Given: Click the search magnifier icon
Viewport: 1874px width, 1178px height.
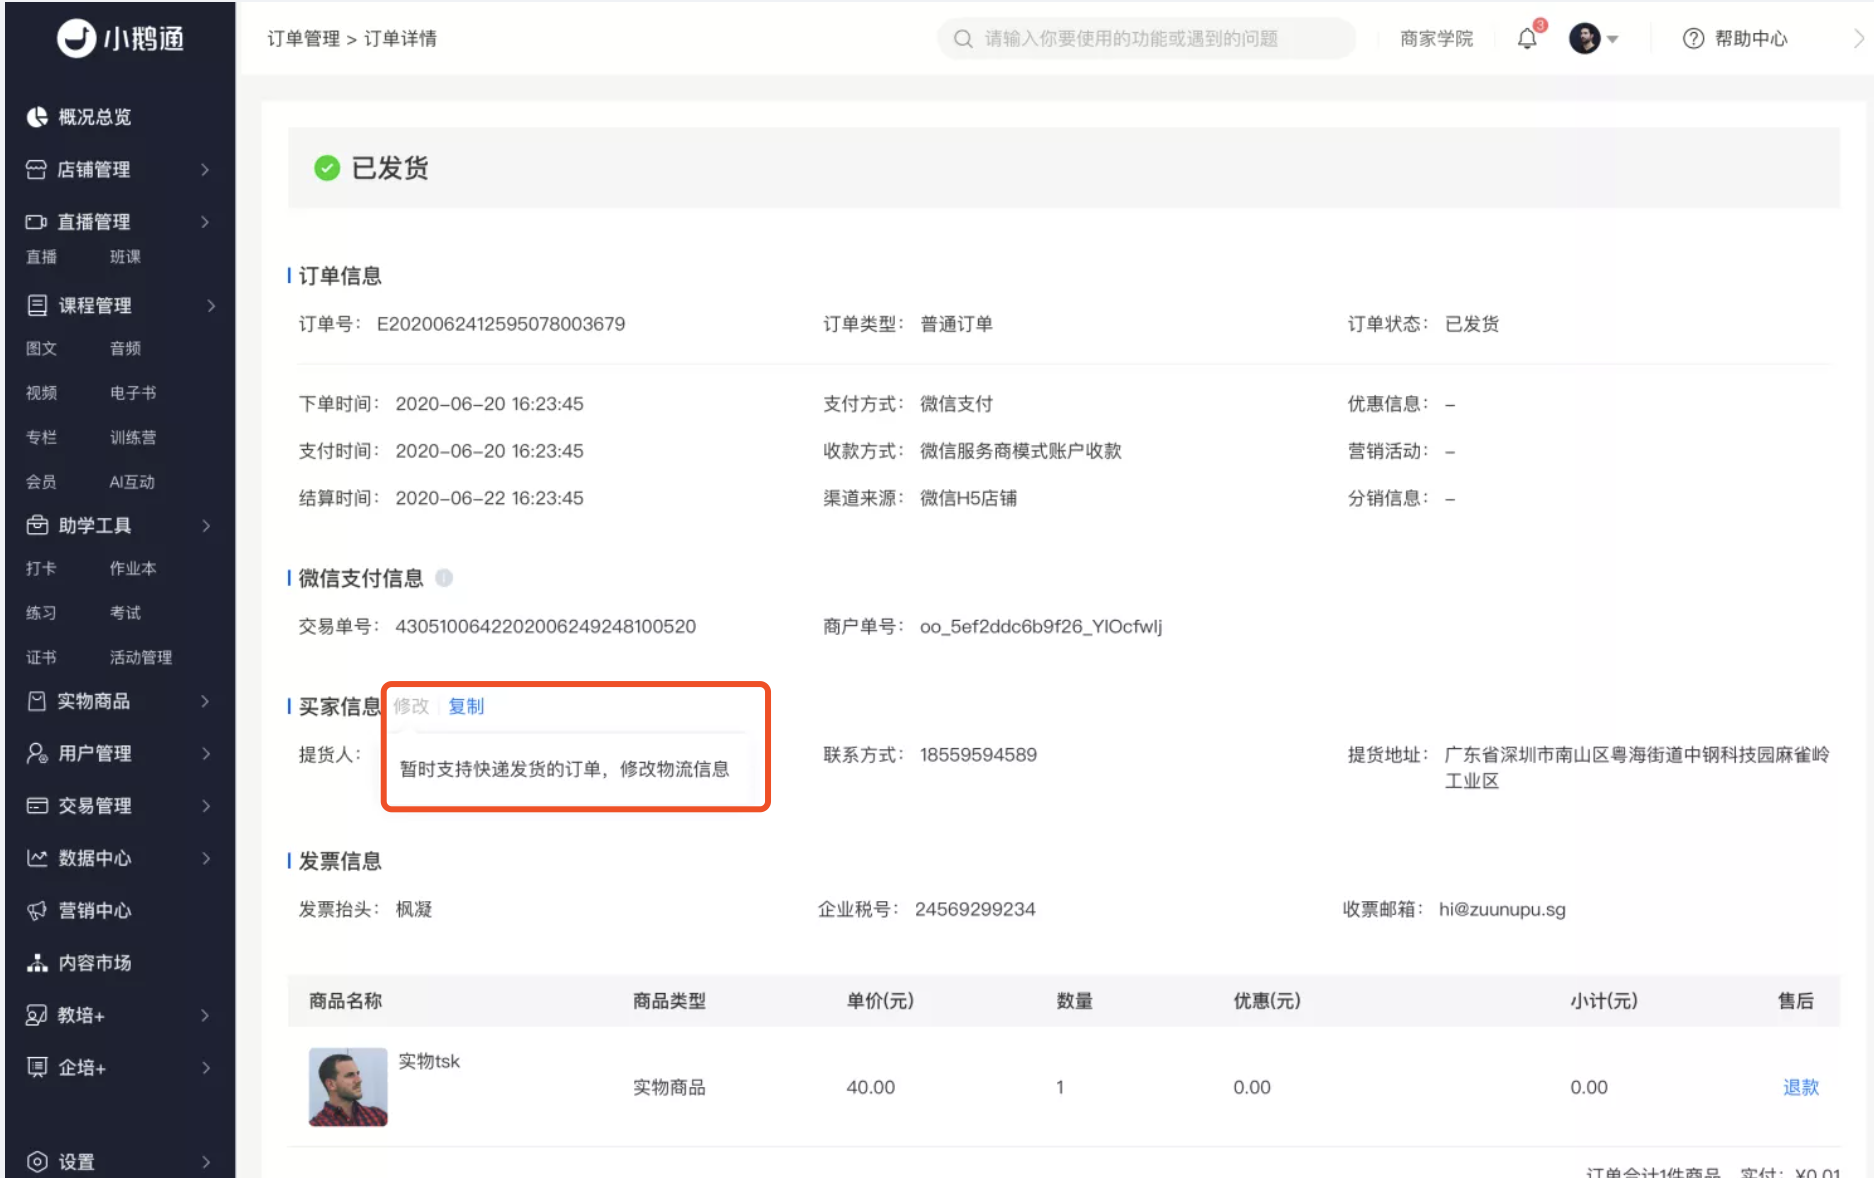Looking at the screenshot, I should [x=963, y=39].
